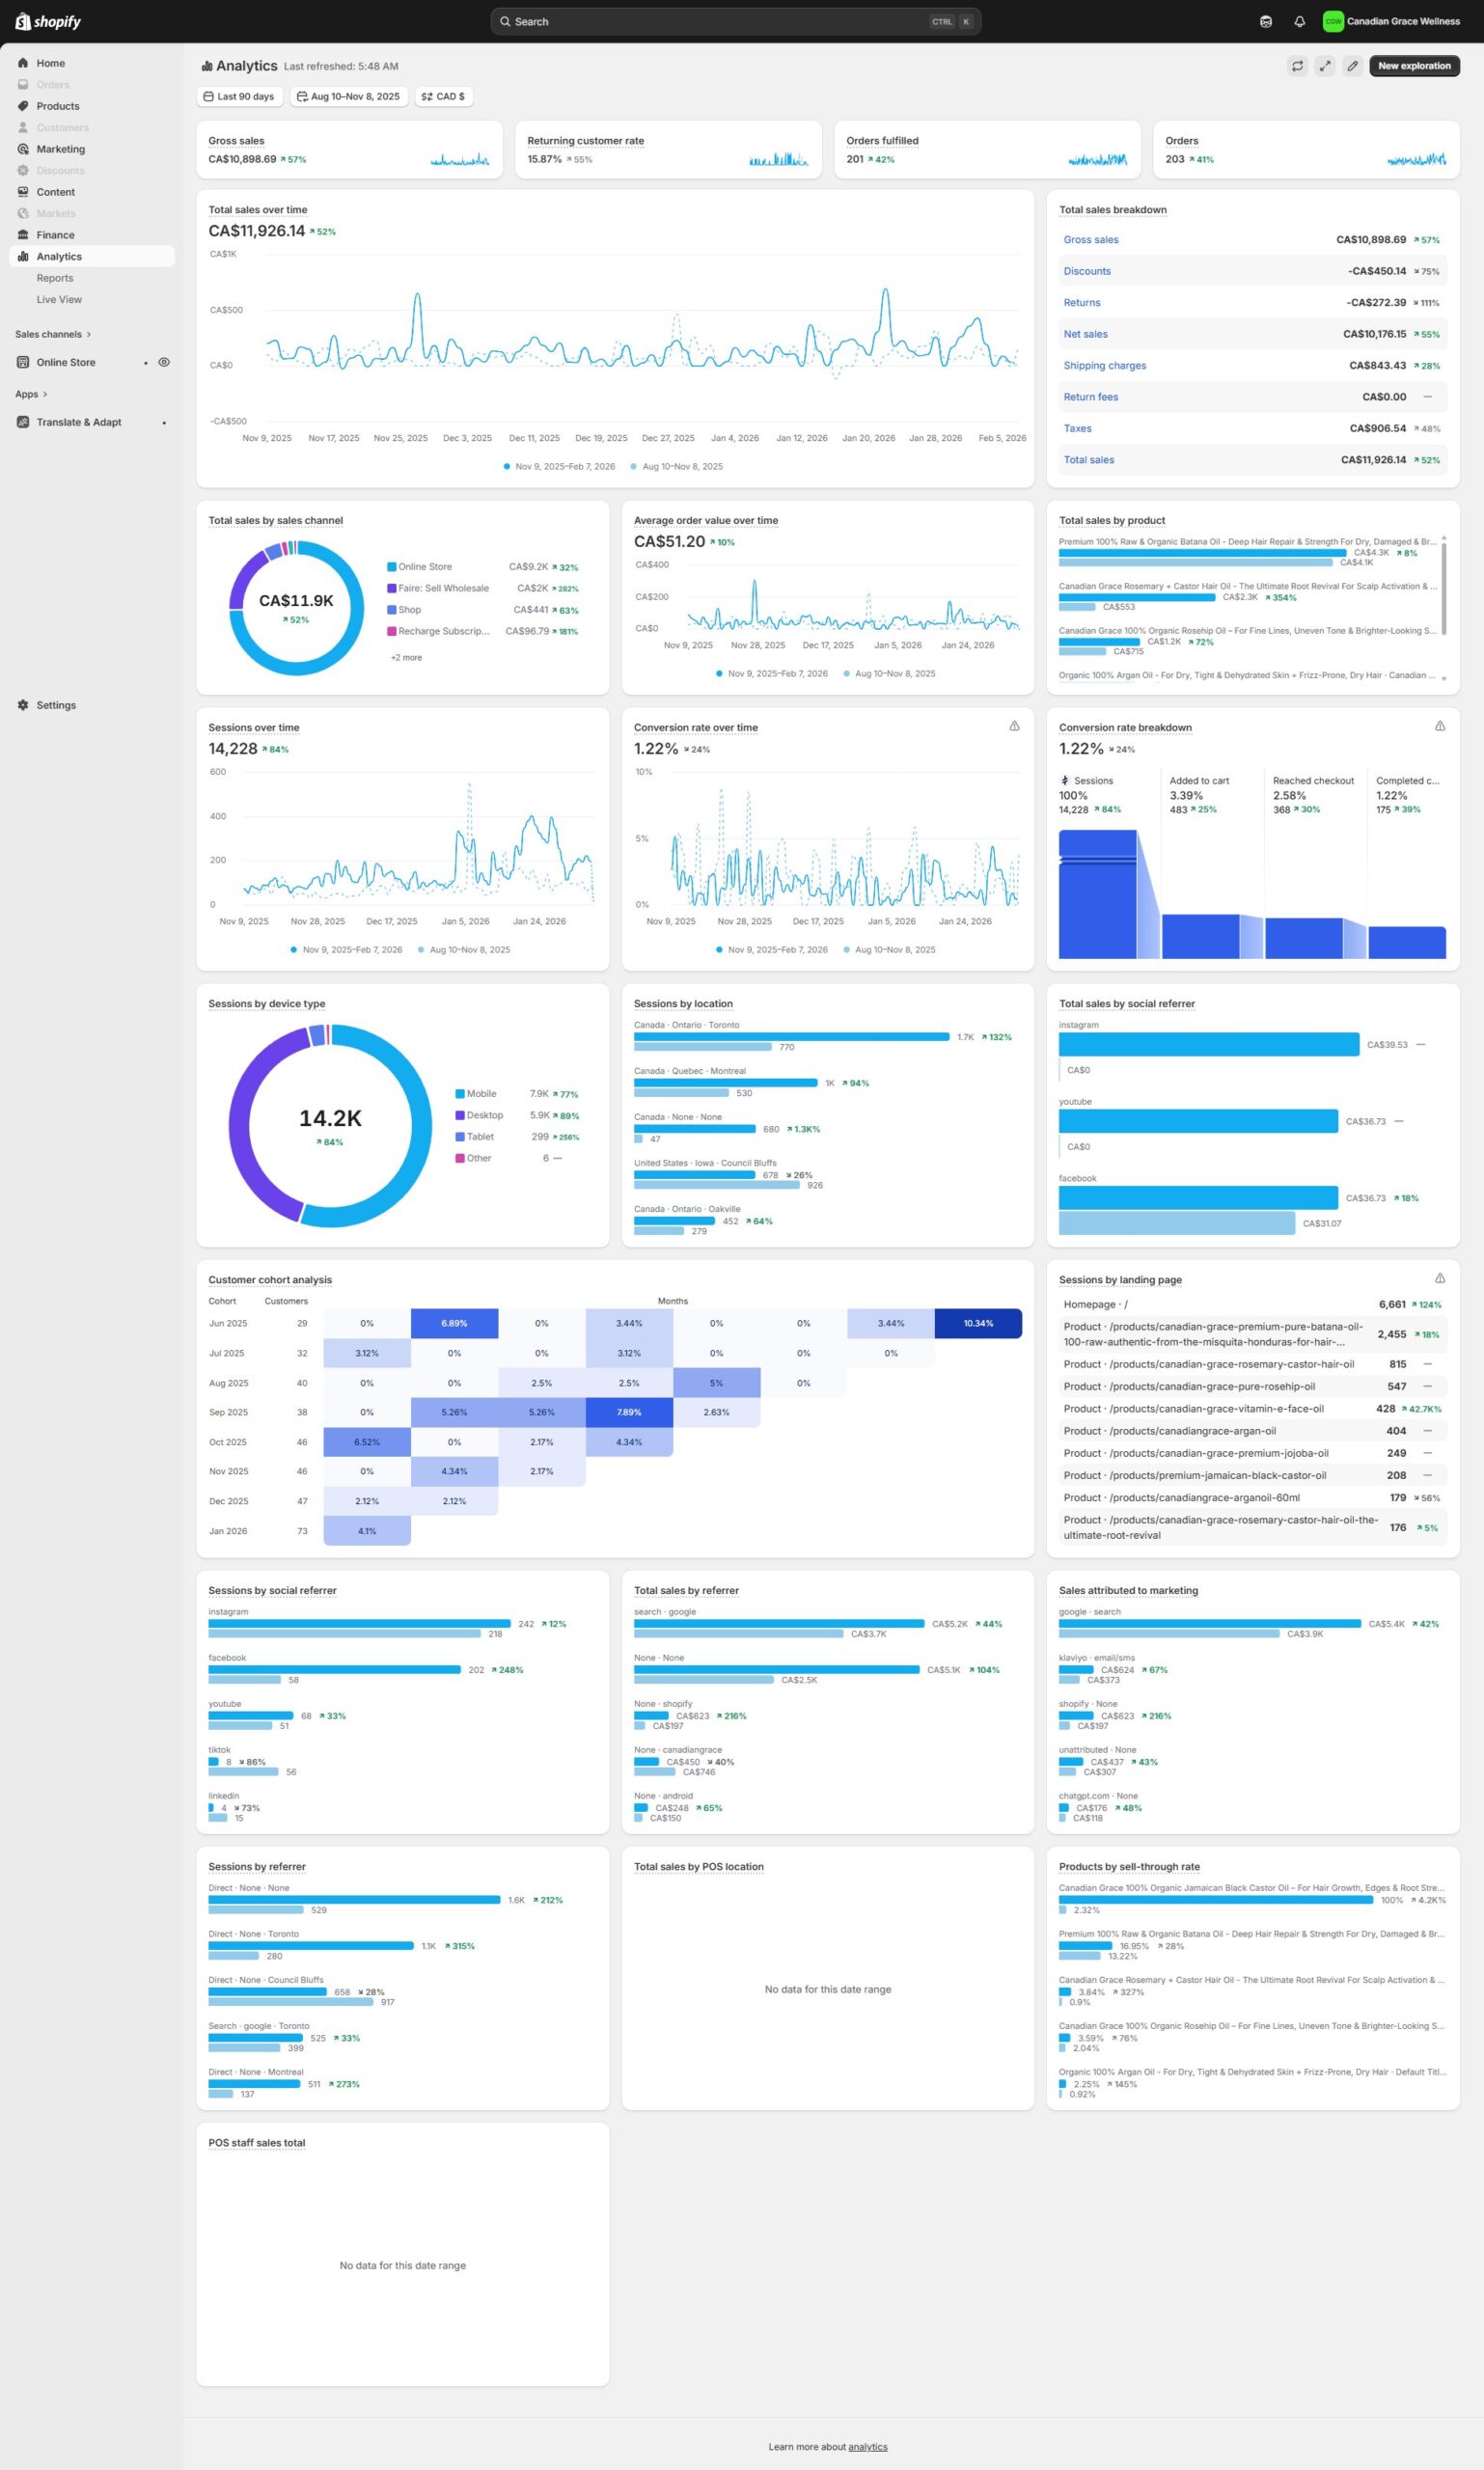Viewport: 1484px width, 2470px height.
Task: Click the New exploration button
Action: pyautogui.click(x=1413, y=66)
